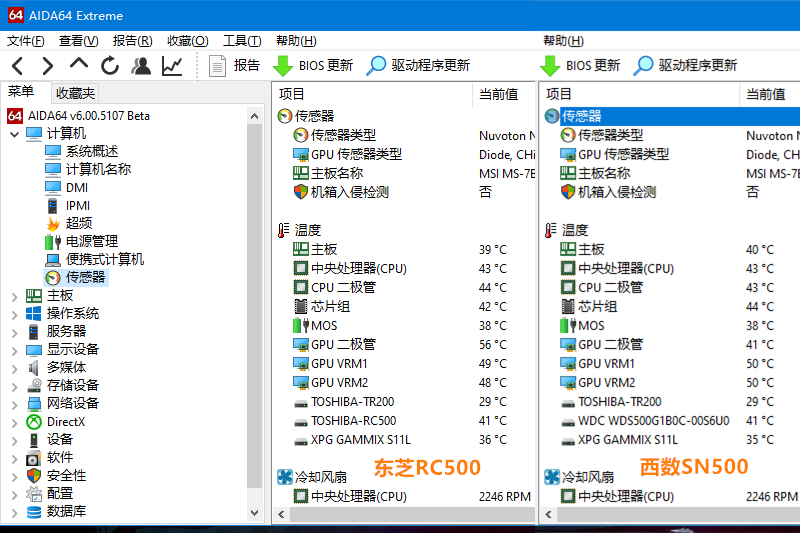This screenshot has height=533, width=800.
Task: Expand the 服务器 tree node
Action: click(x=15, y=333)
